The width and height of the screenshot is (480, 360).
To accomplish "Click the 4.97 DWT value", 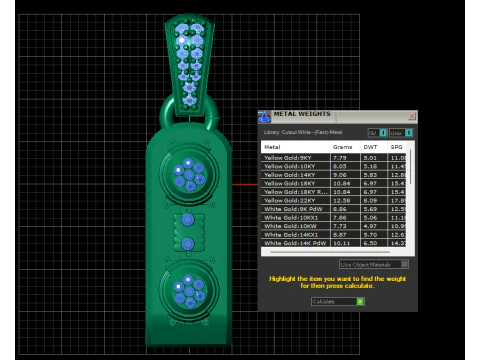I will [x=370, y=226].
